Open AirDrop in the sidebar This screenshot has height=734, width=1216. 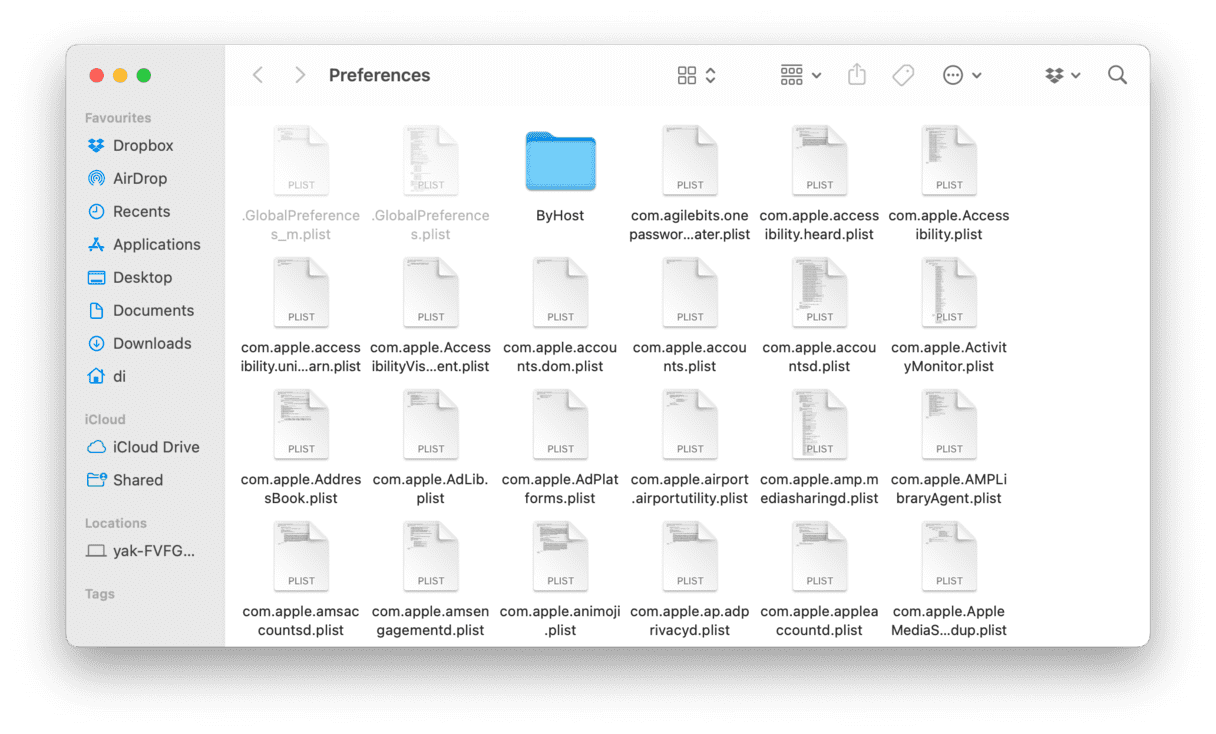[x=139, y=178]
